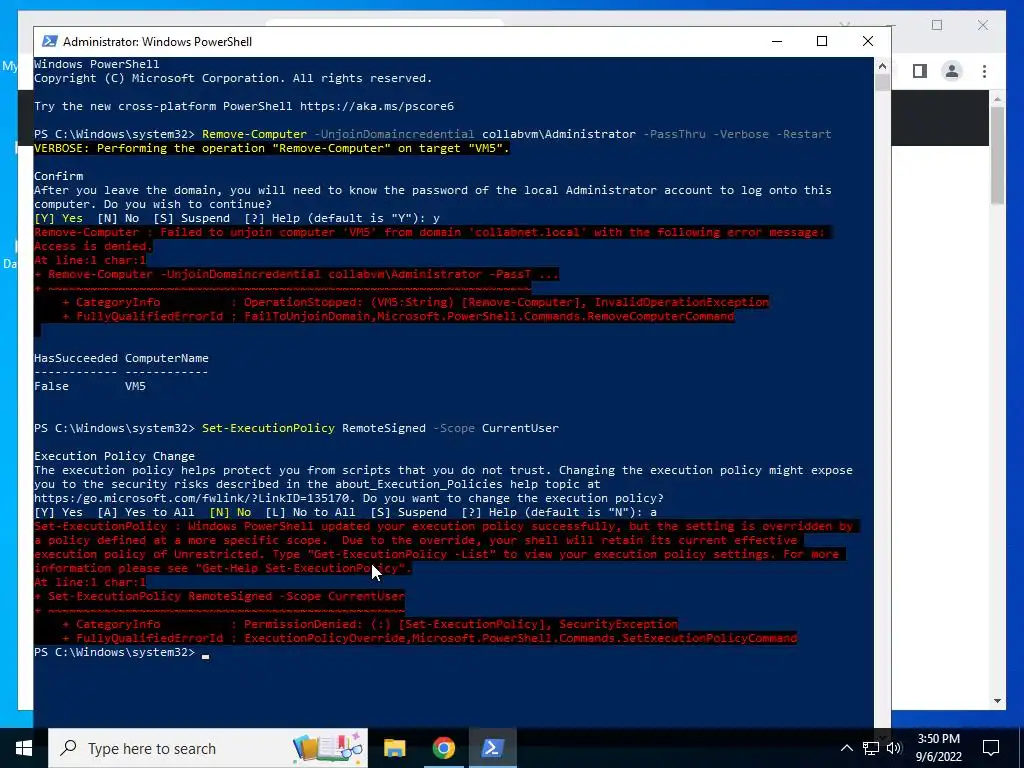This screenshot has height=768, width=1024.
Task: Click the taskbar search box
Action: 208,748
